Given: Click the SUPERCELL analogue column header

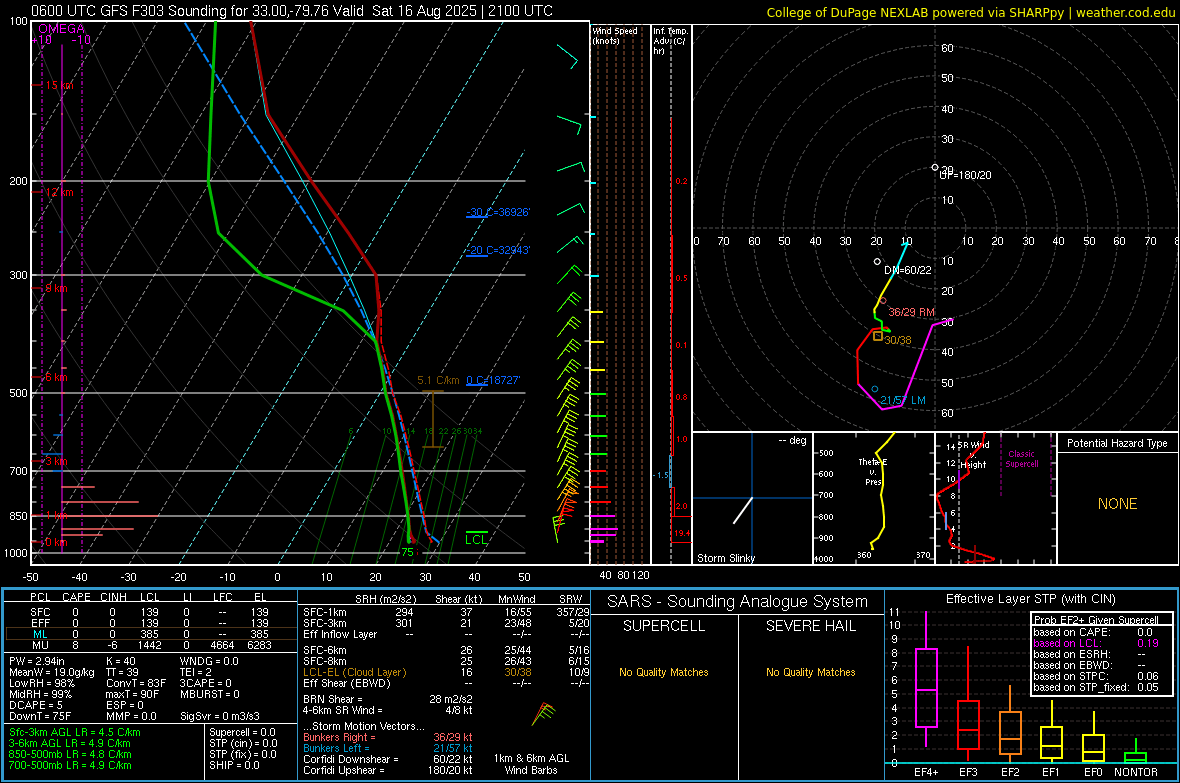Looking at the screenshot, I should (x=664, y=626).
